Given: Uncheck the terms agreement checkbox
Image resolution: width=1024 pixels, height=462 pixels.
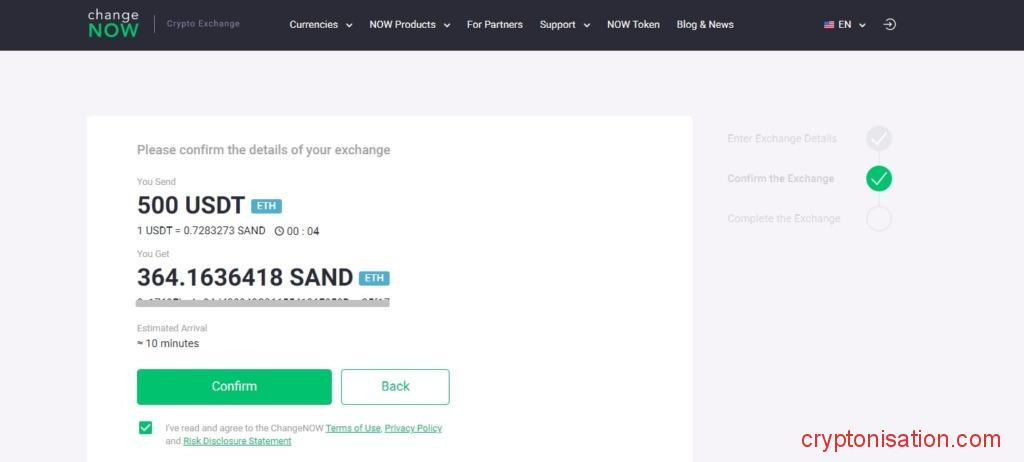Looking at the screenshot, I should [x=146, y=428].
